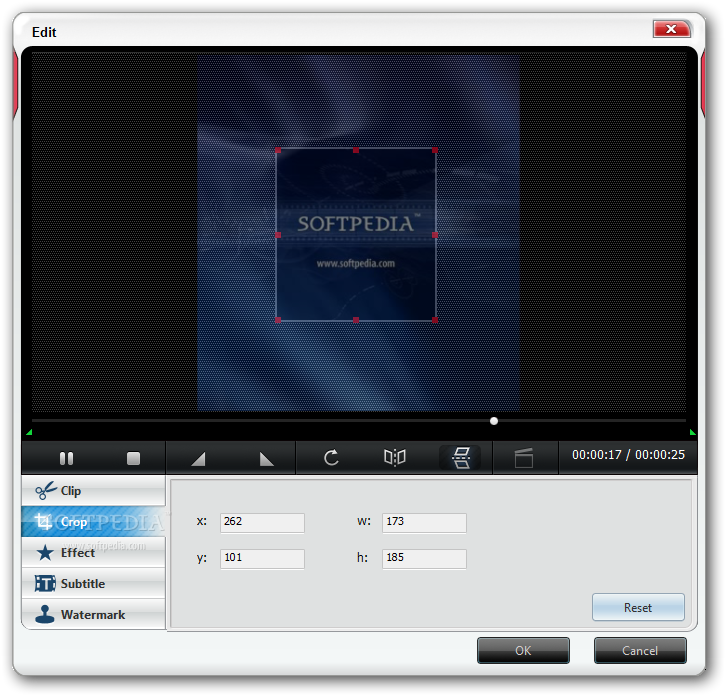
Task: Set the clip start point marker icon
Action: click(x=199, y=459)
